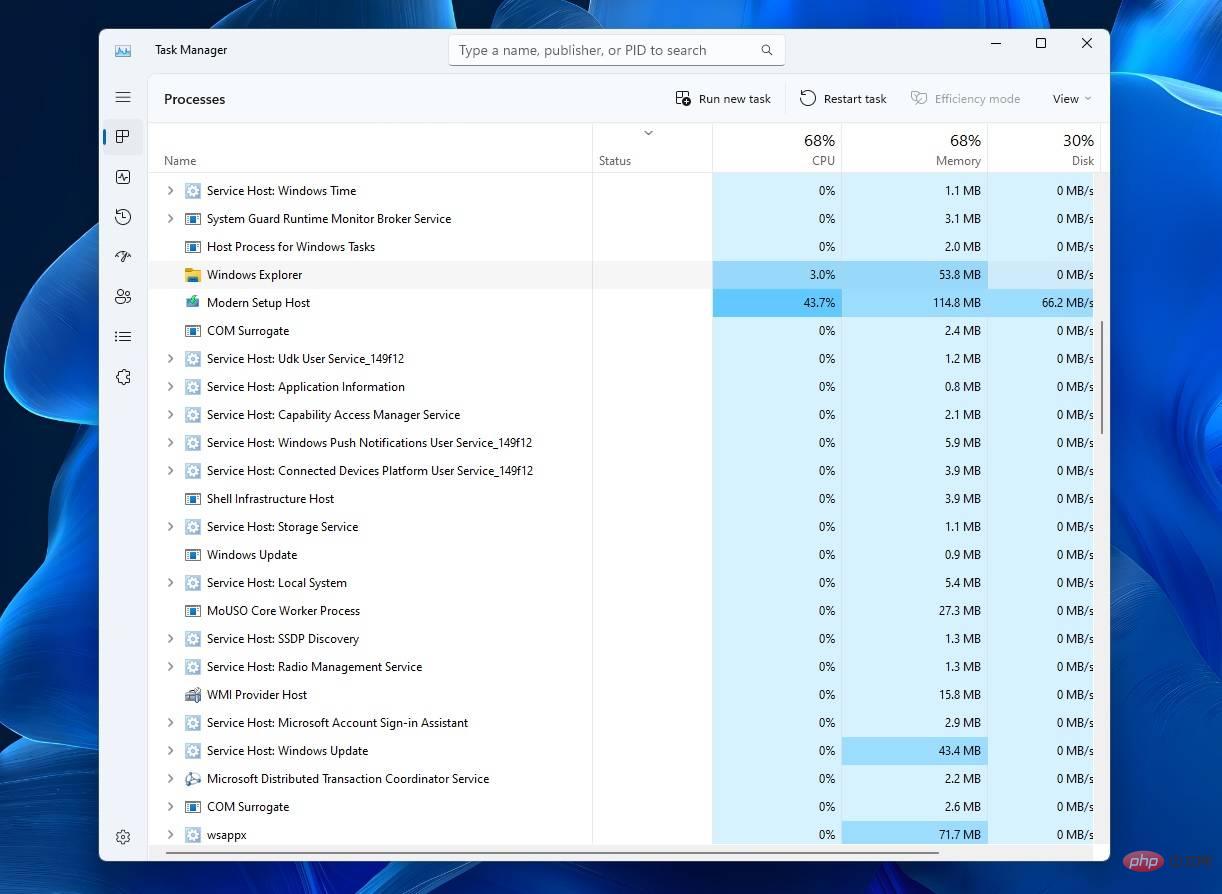The height and width of the screenshot is (894, 1222).
Task: Open the App history page
Action: 123,216
